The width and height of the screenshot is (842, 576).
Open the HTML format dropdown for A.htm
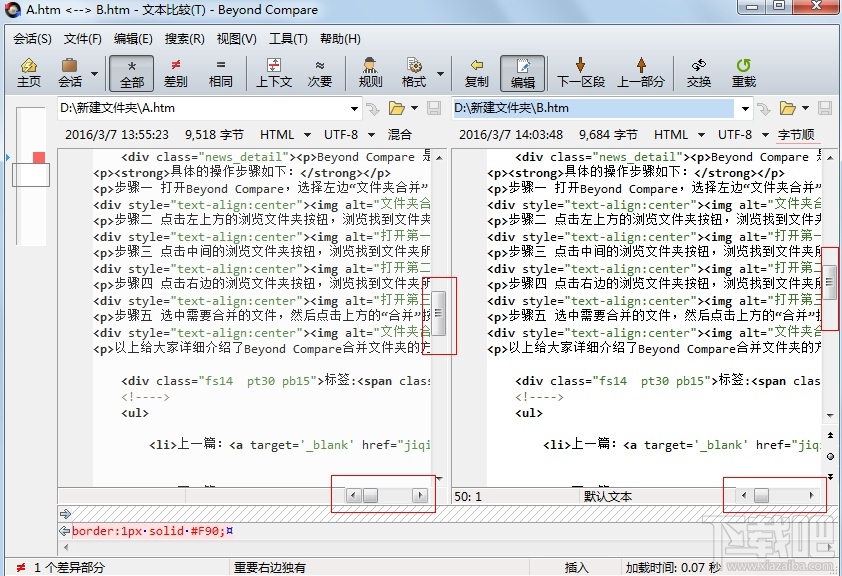point(285,134)
